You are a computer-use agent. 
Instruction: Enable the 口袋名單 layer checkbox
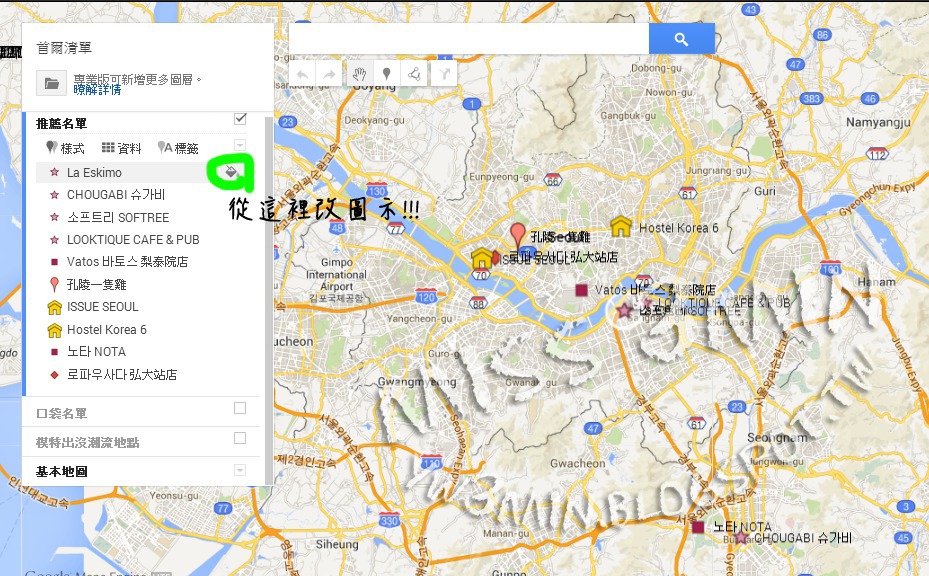[x=240, y=408]
